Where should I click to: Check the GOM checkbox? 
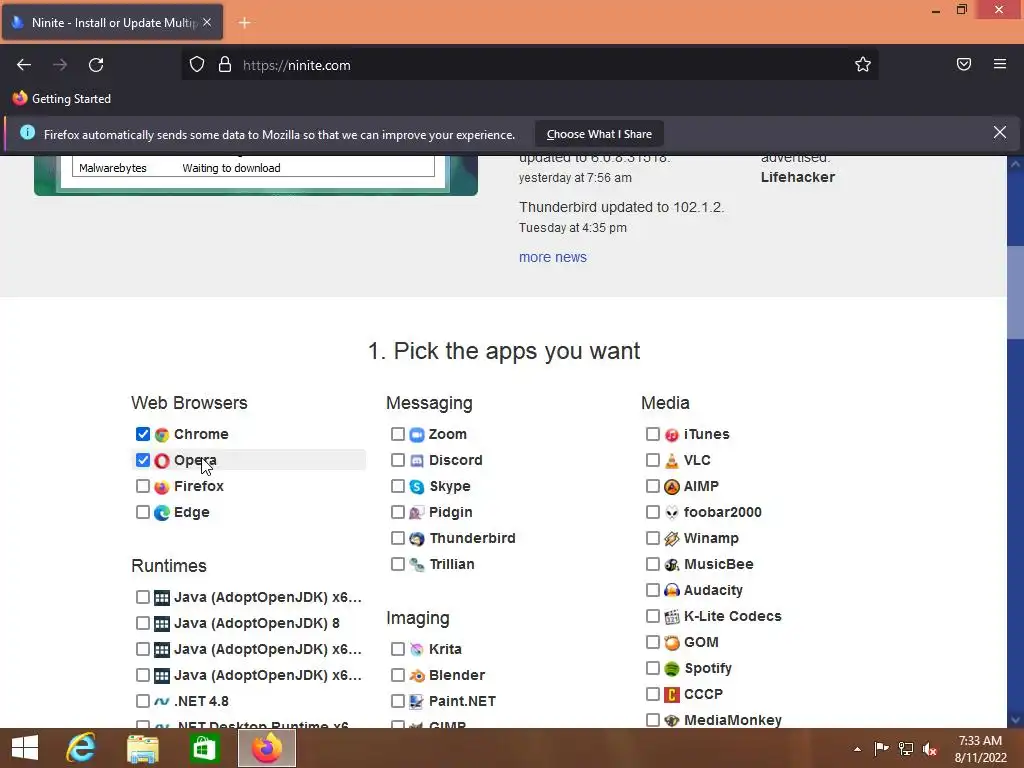pyautogui.click(x=652, y=642)
